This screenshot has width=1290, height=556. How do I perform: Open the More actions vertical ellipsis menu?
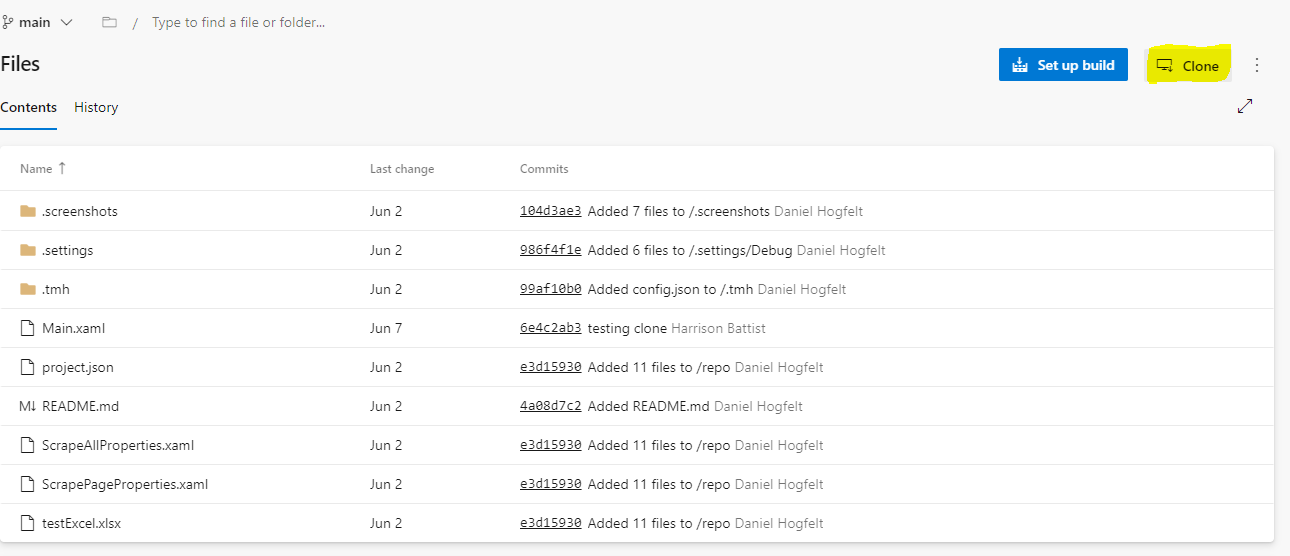[x=1257, y=65]
